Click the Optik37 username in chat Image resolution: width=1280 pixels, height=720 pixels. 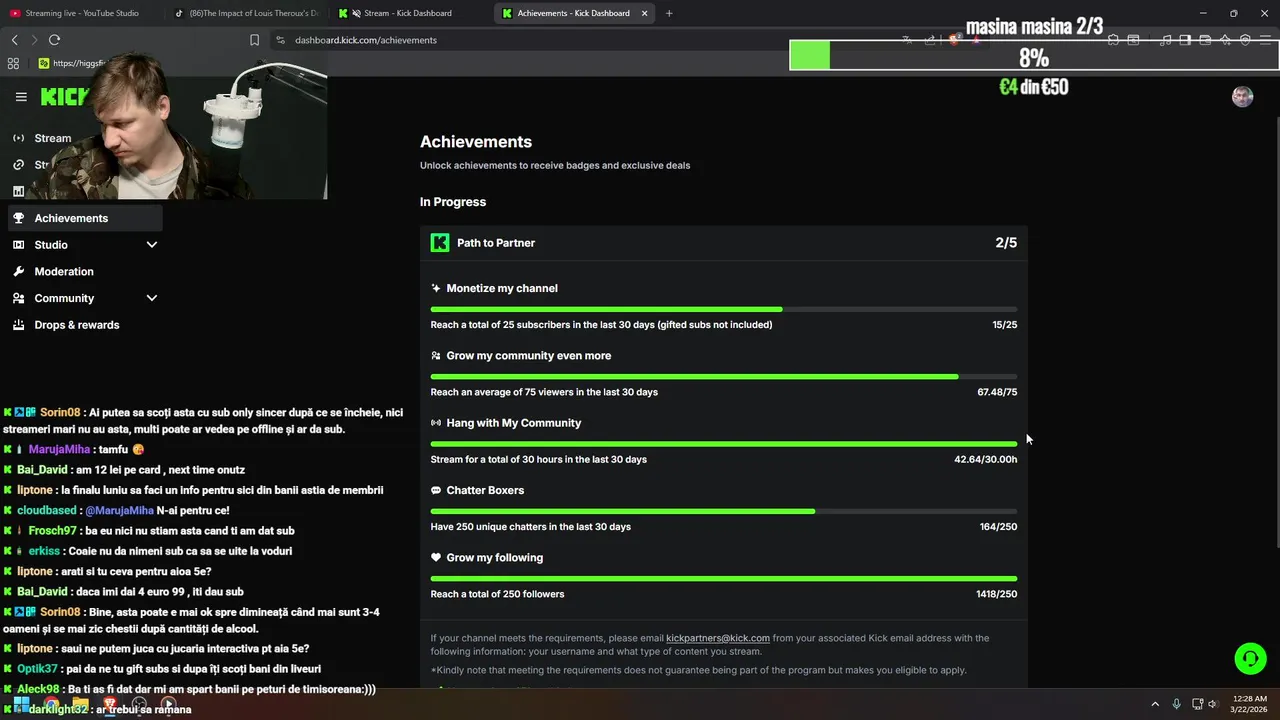click(37, 669)
